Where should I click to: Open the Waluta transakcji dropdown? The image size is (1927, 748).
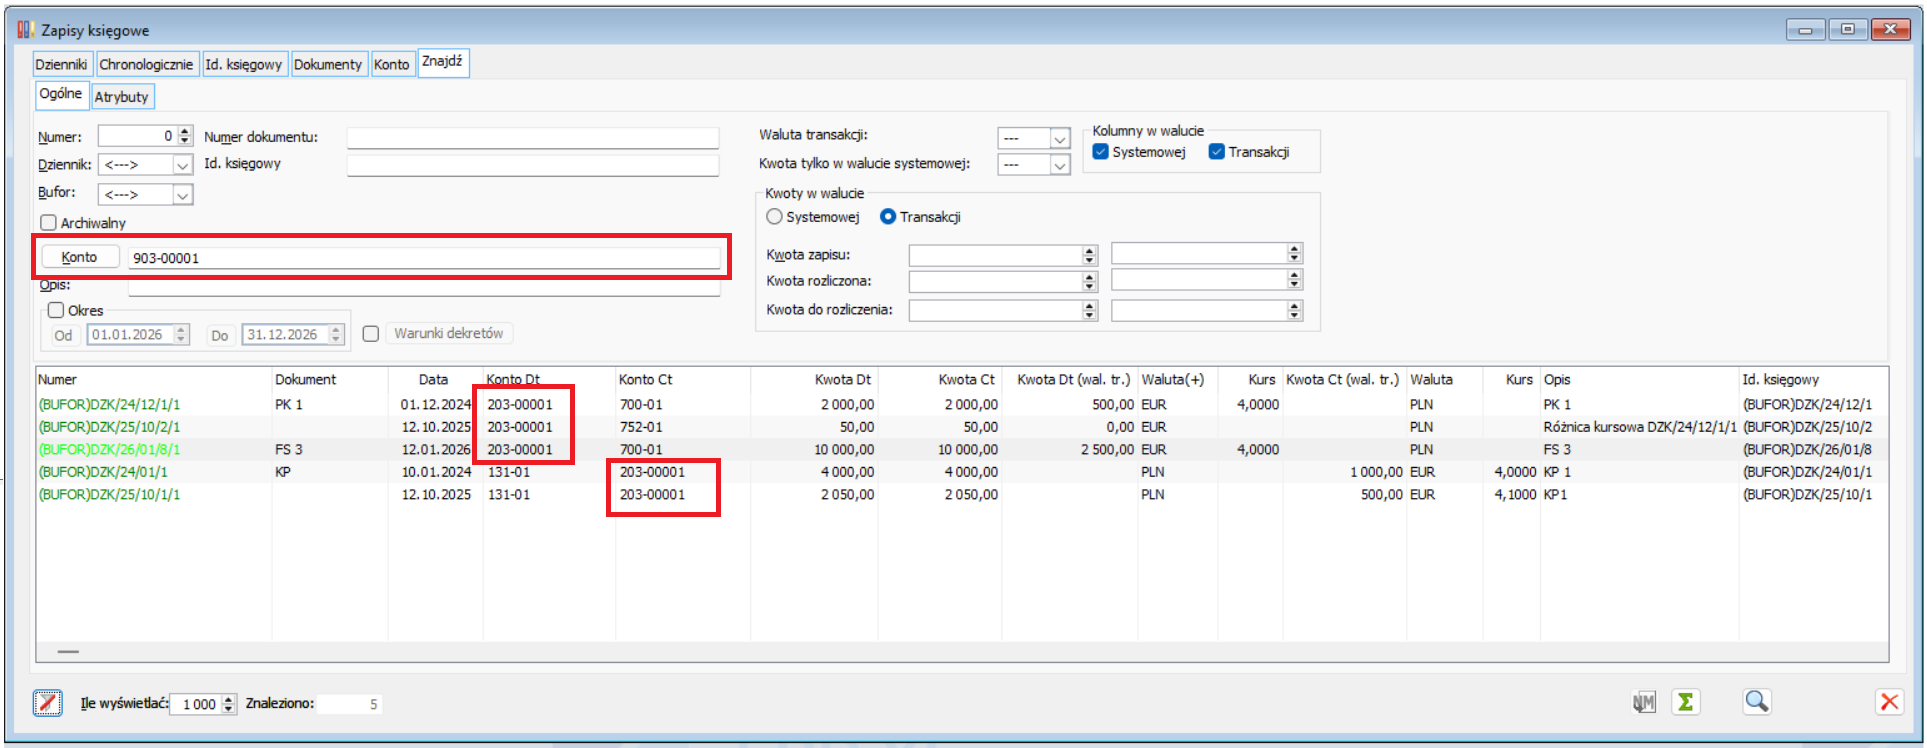tap(1060, 138)
